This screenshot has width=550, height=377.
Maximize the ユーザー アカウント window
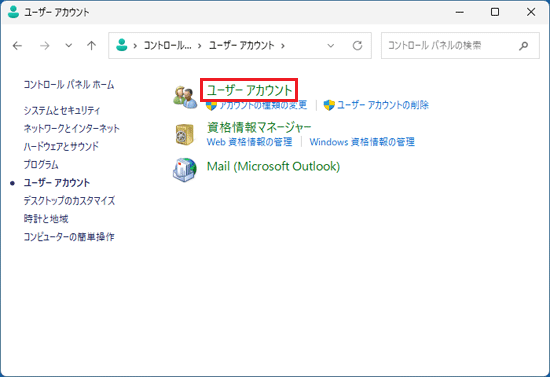point(495,12)
